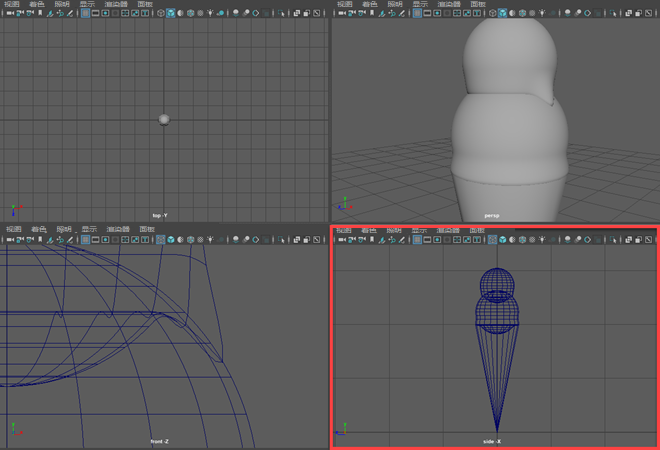The height and width of the screenshot is (450, 660).
Task: Open 面板 menu in the side view panel
Action: 477,230
